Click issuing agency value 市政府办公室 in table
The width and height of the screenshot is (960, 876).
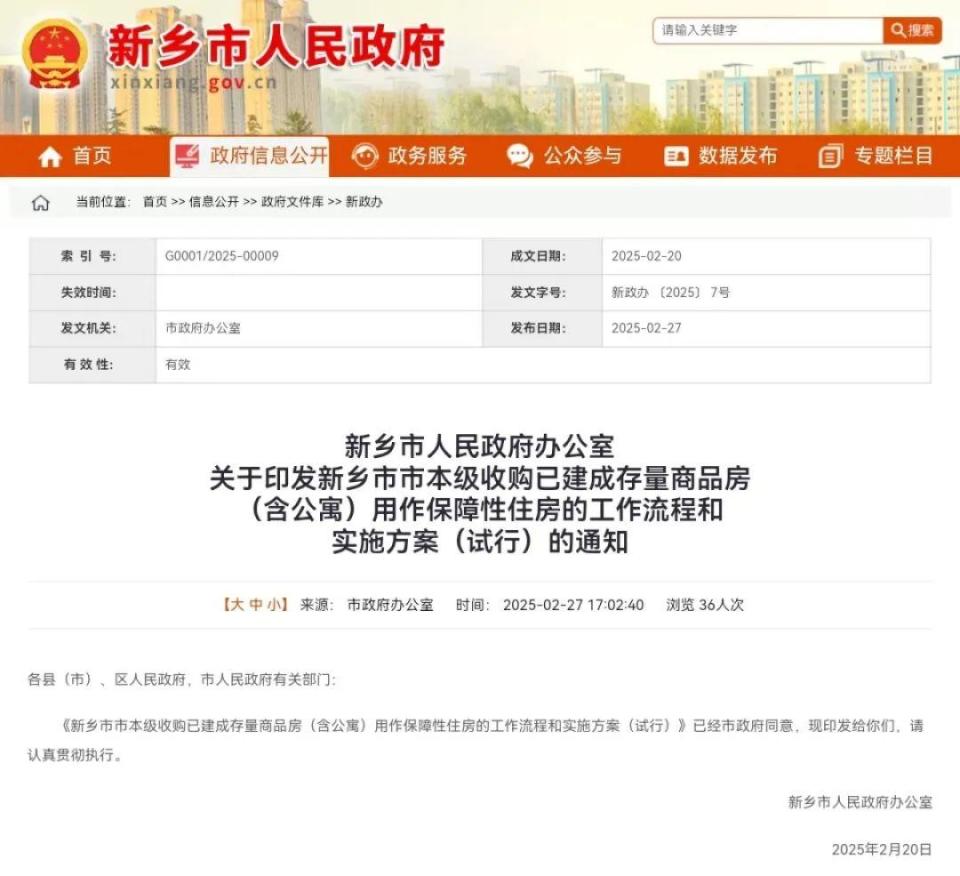coord(203,328)
